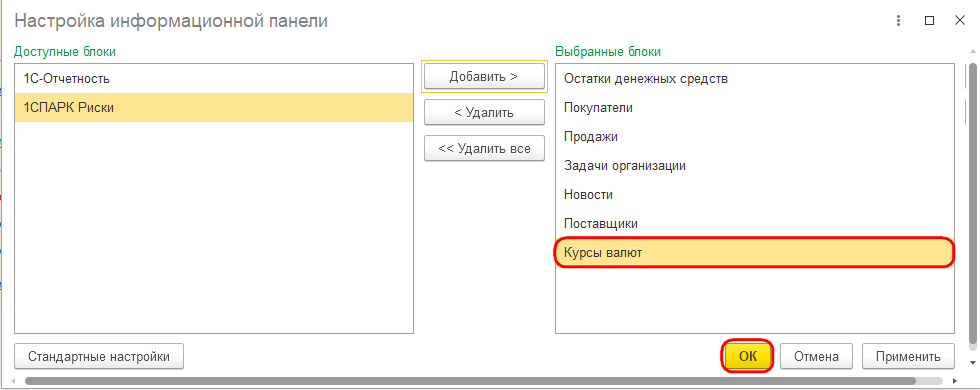
Task: Click the Добавить > button
Action: pos(484,77)
